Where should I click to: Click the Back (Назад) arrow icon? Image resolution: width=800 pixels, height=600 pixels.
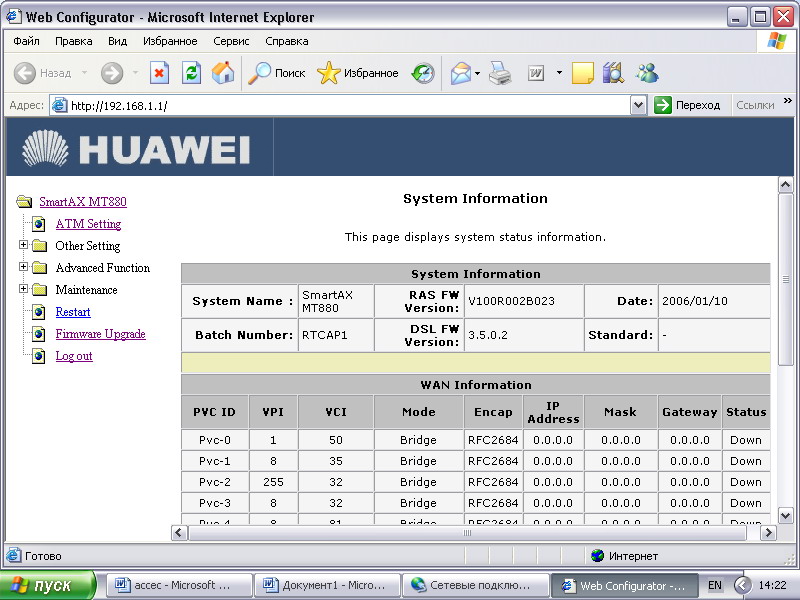24,73
